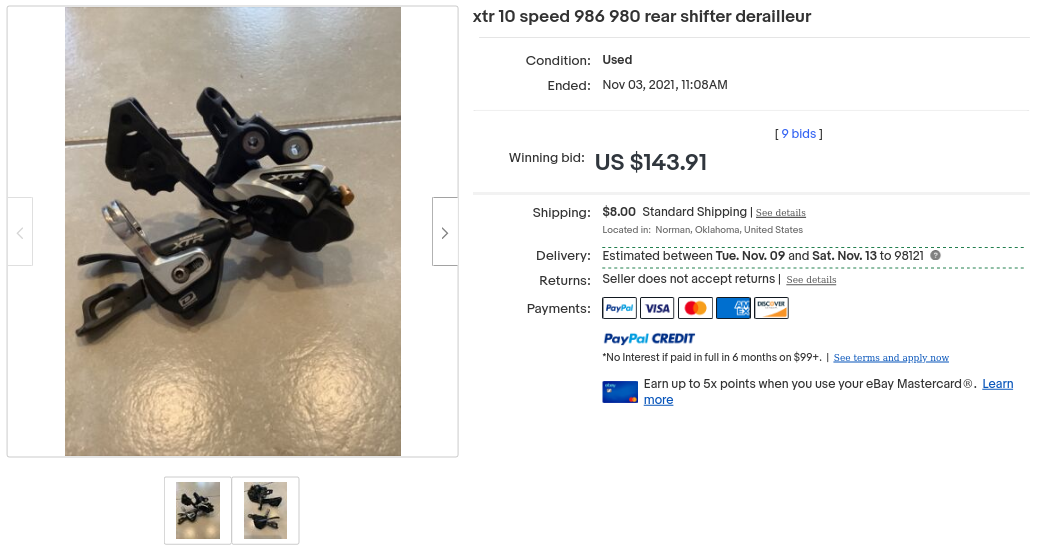
Task: Click the eBay Mastercard card image
Action: [x=620, y=391]
